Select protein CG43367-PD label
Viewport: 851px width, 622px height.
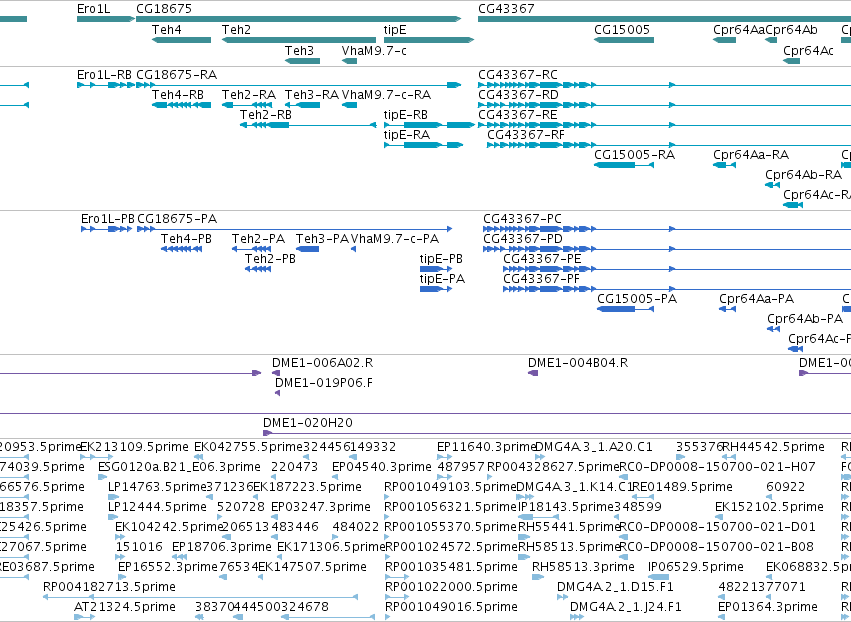tap(523, 239)
